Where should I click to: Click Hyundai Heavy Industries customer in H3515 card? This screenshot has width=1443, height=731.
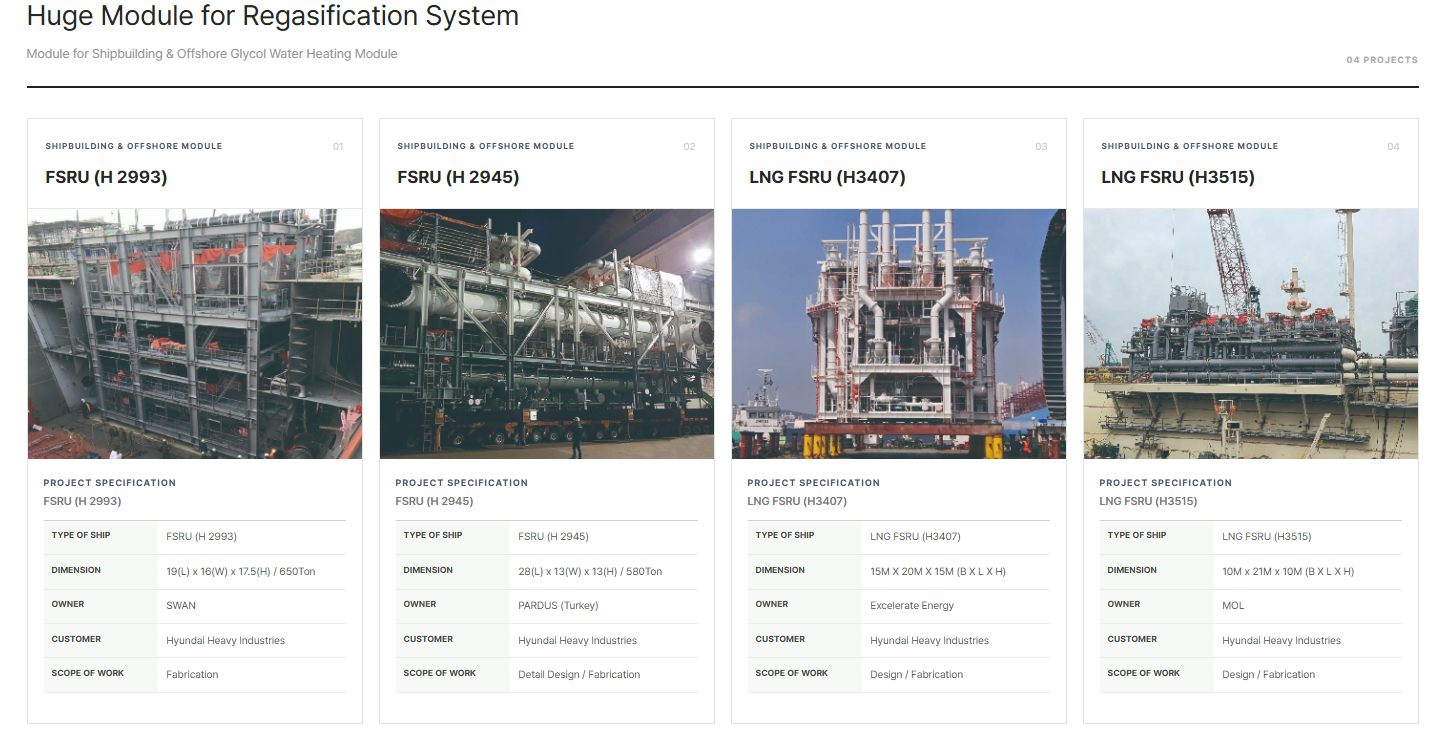[x=1281, y=641]
